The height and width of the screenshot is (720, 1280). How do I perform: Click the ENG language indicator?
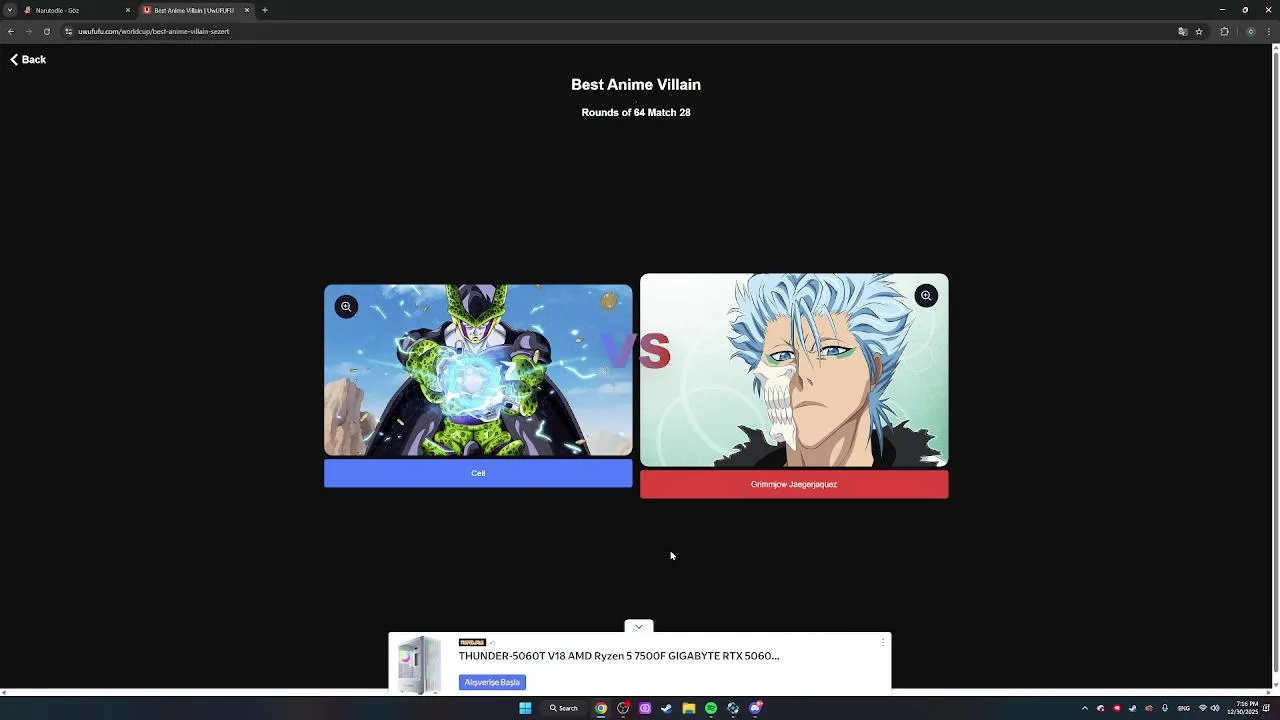pyautogui.click(x=1184, y=708)
